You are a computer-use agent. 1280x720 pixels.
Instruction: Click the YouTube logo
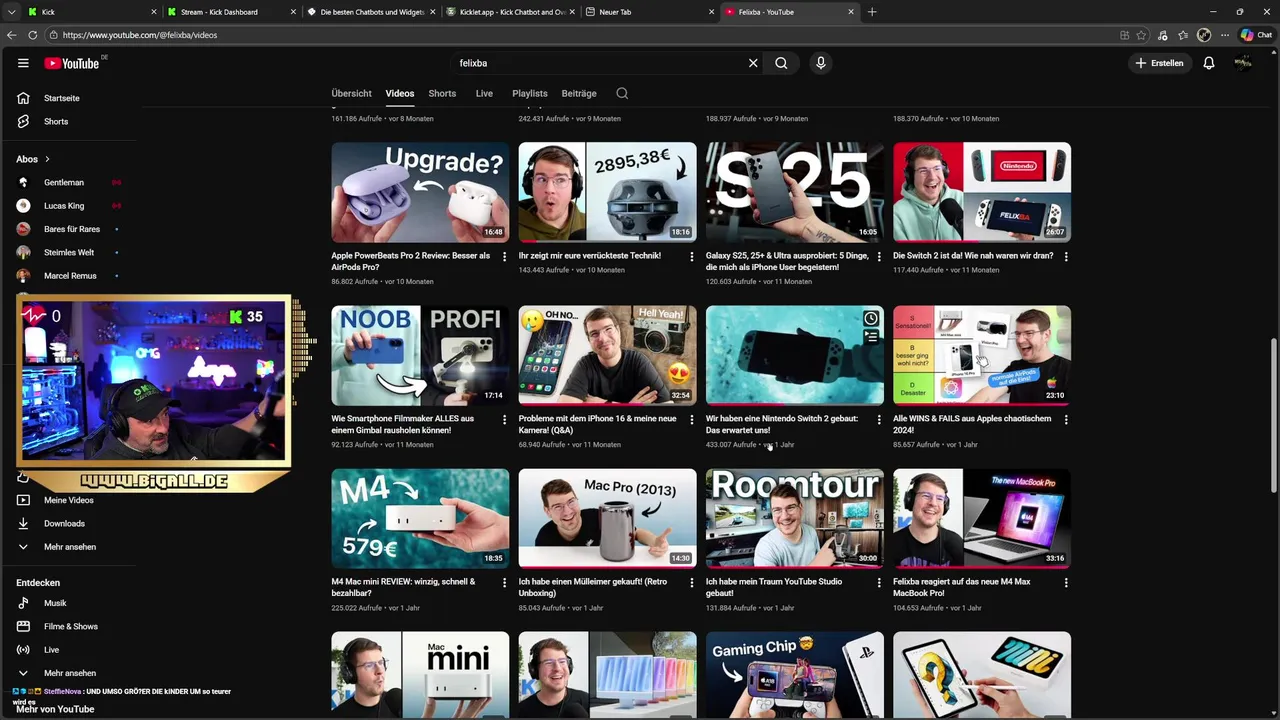tap(72, 63)
